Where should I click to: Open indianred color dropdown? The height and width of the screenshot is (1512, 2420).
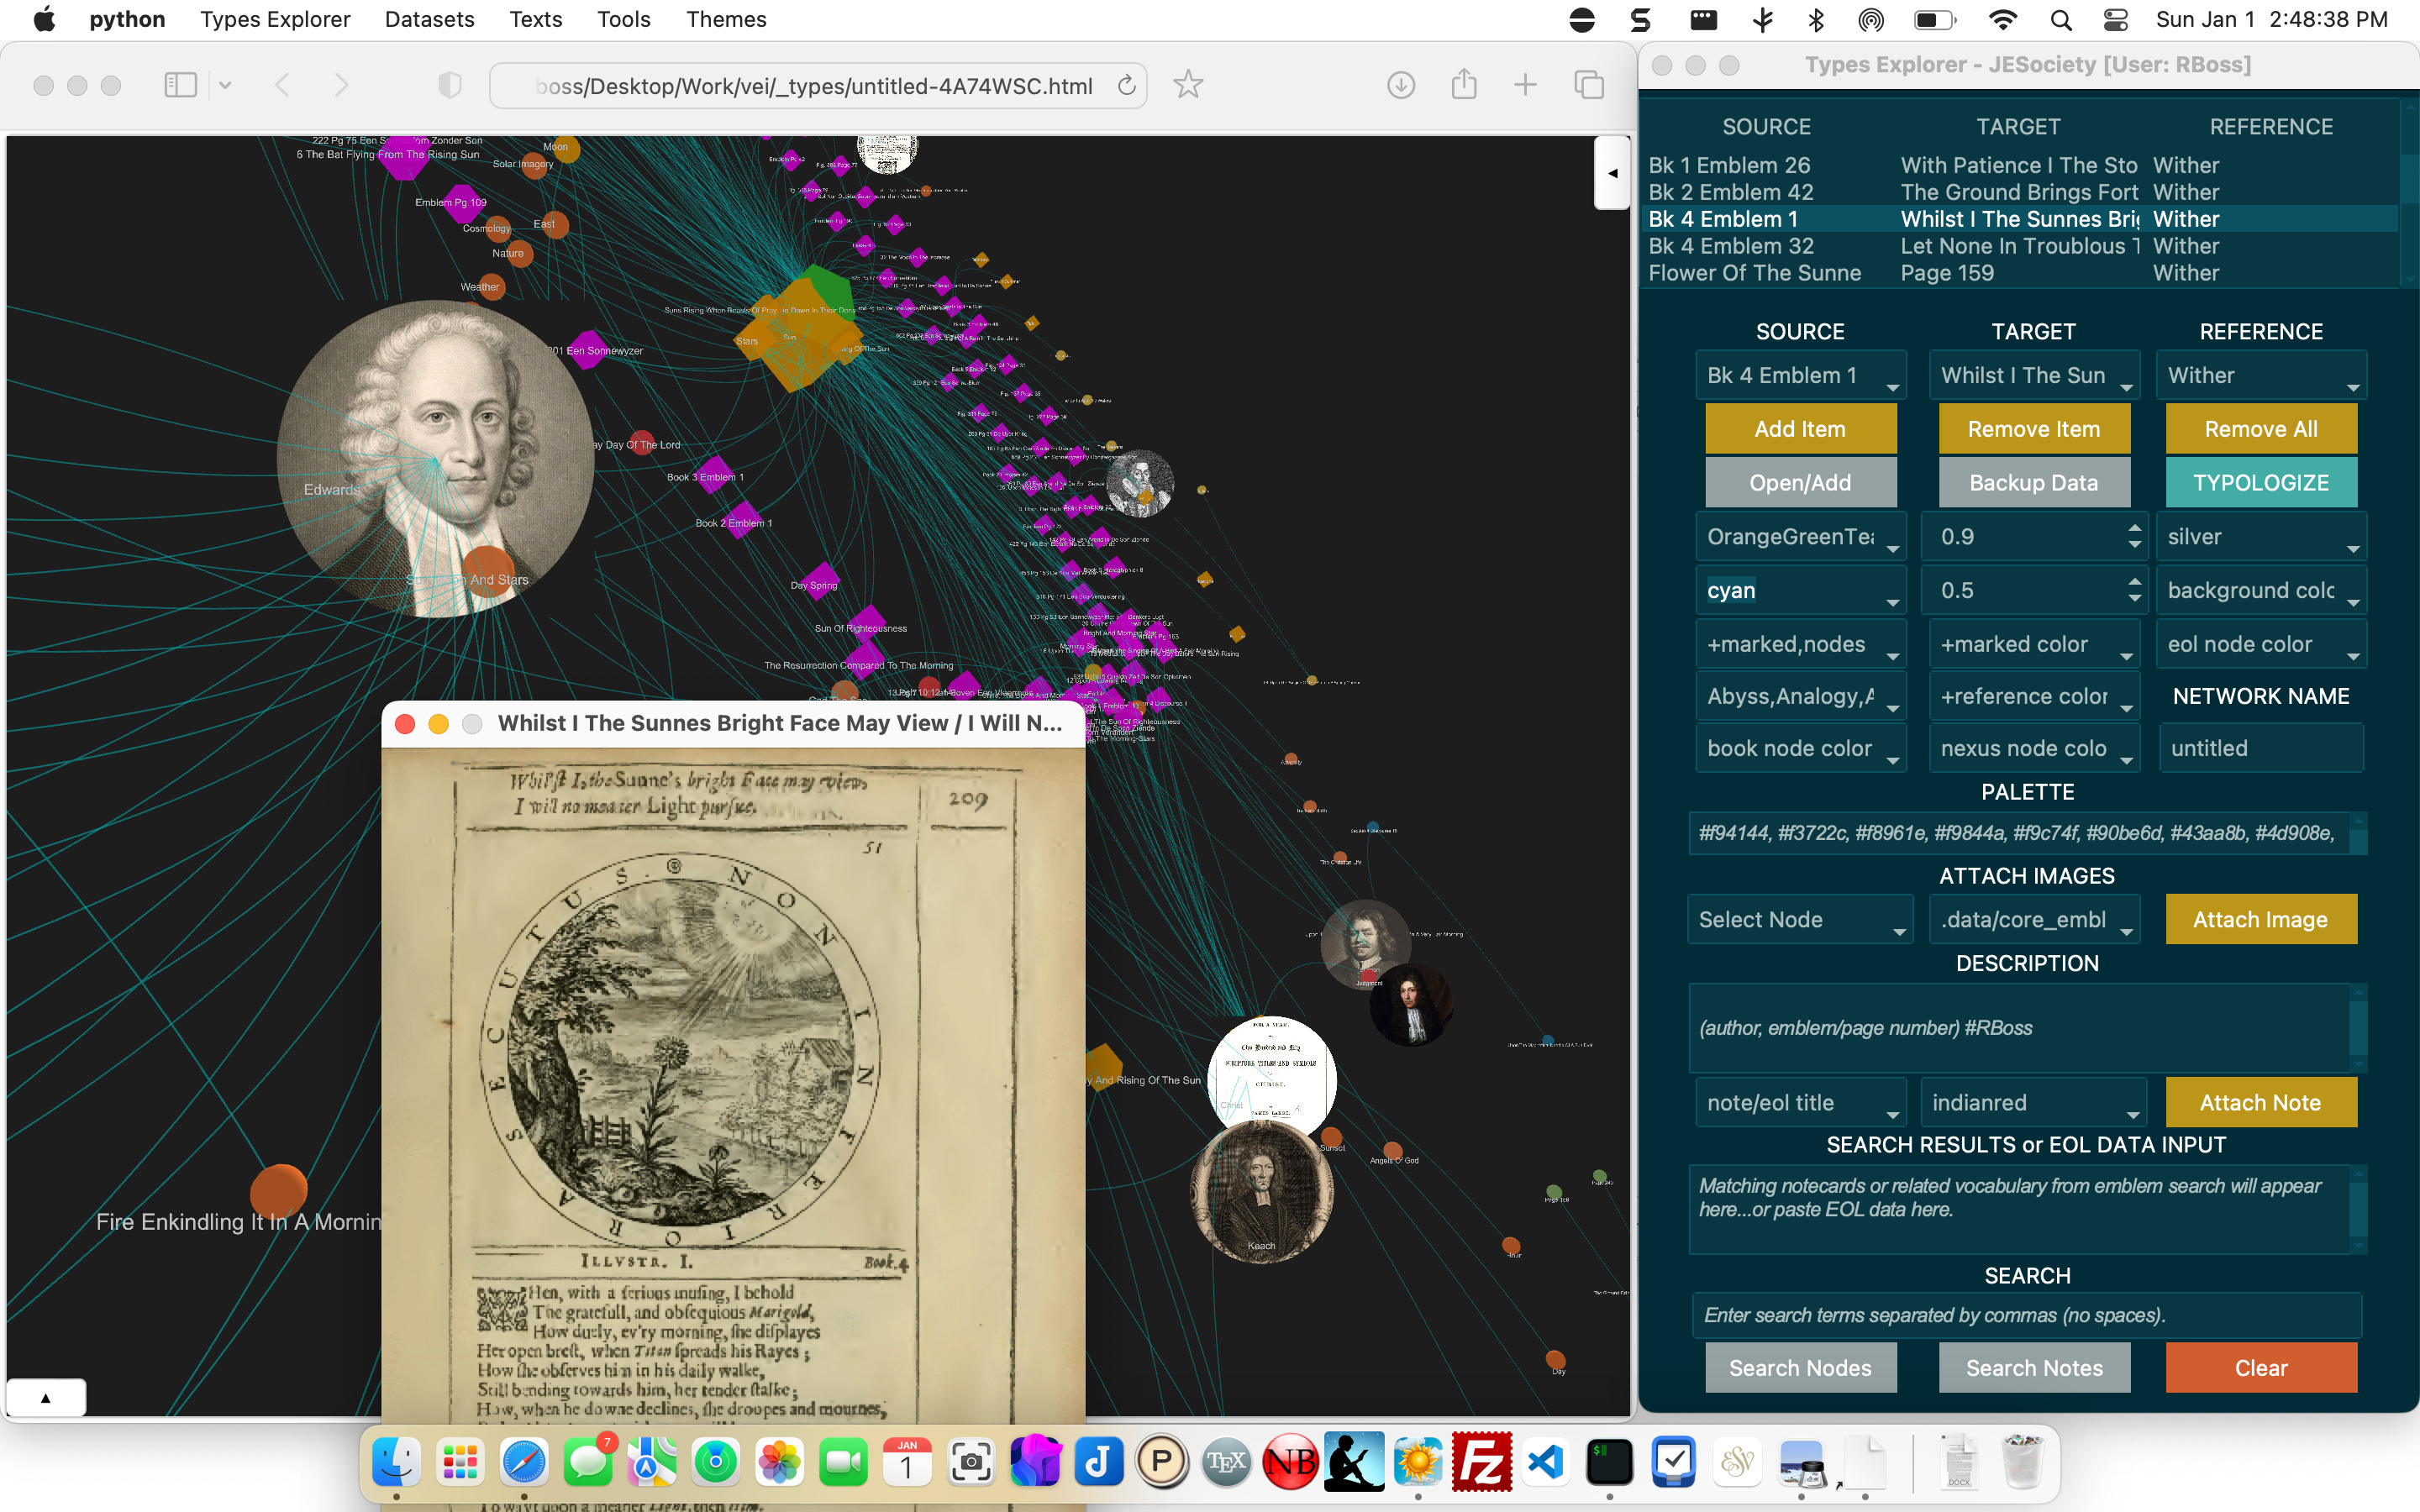click(x=2034, y=1103)
